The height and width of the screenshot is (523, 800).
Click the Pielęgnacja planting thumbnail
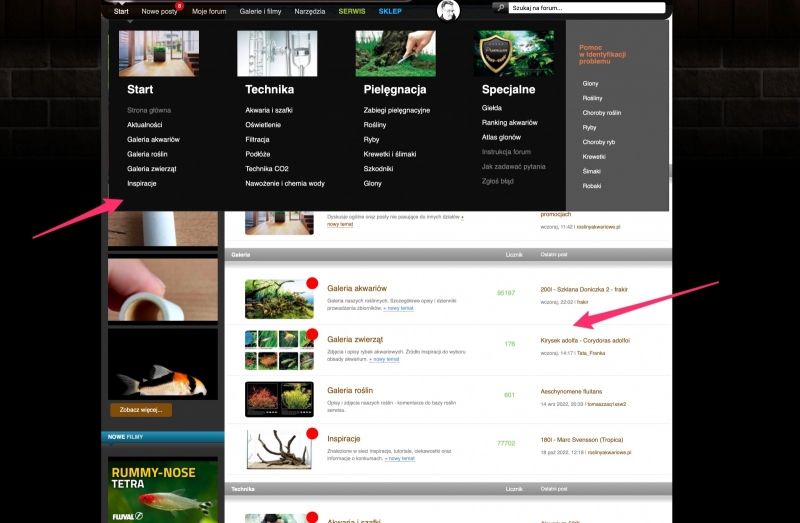tap(395, 53)
